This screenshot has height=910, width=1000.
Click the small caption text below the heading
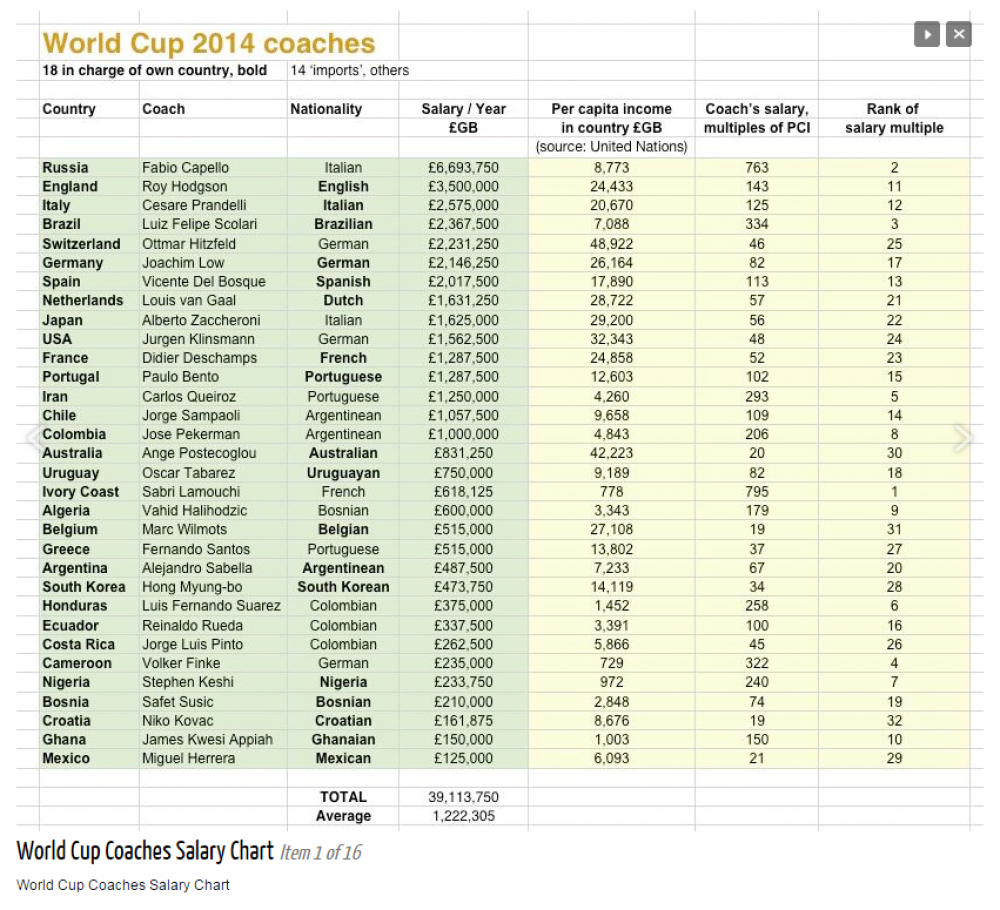point(123,885)
